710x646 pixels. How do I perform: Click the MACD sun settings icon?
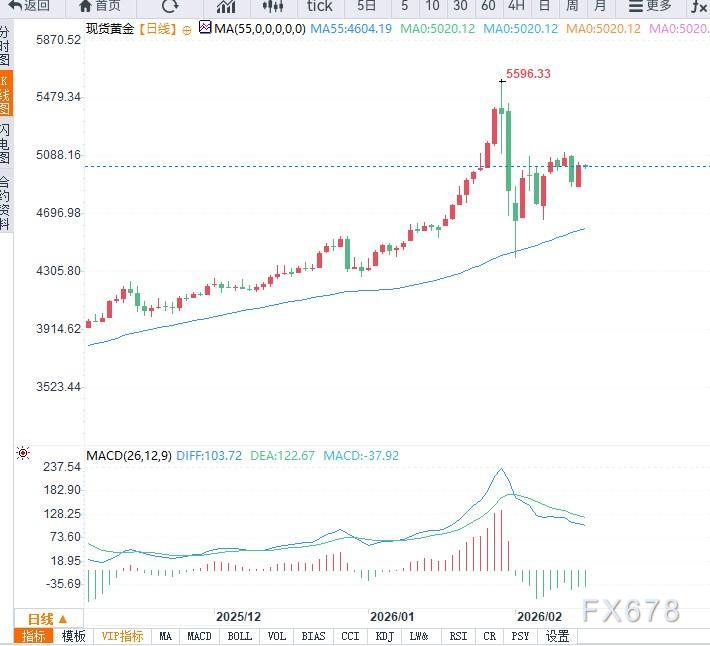click(x=23, y=455)
